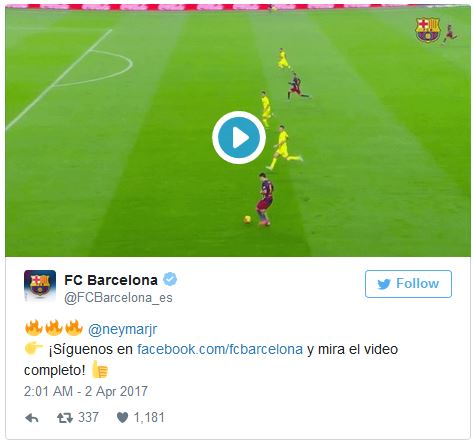Click the three fire emojis

(54, 328)
